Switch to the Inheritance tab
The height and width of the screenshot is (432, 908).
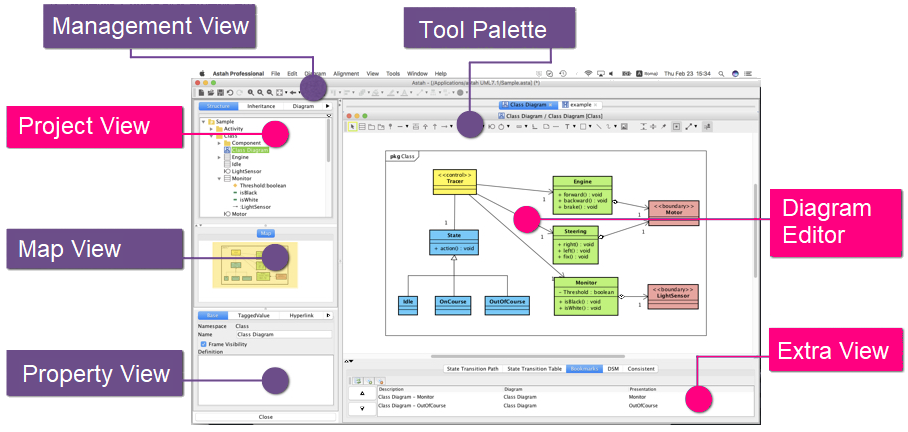[261, 105]
